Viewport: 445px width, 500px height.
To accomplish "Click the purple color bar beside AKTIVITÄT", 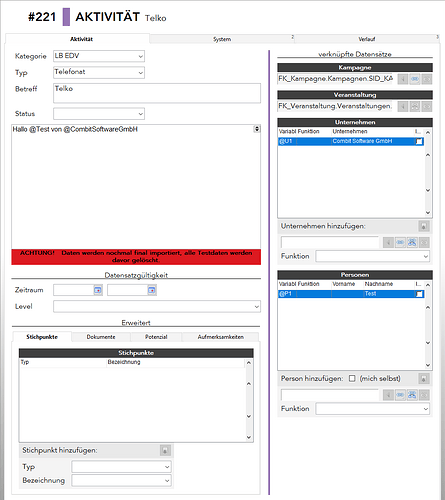I will point(66,17).
